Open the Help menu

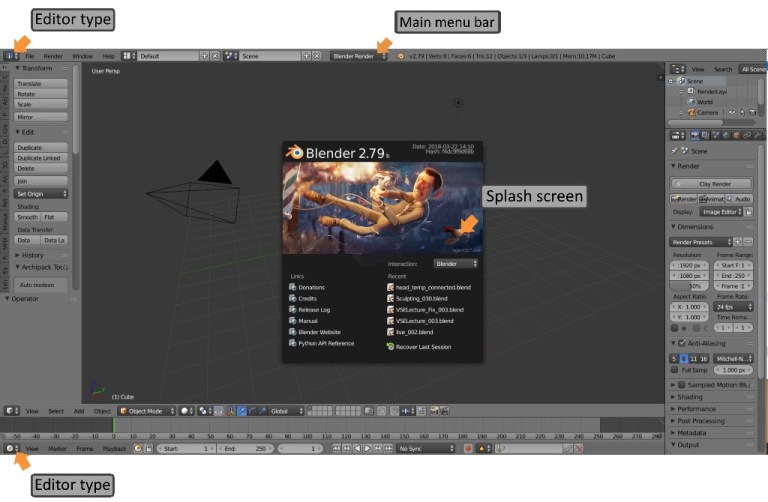point(108,56)
